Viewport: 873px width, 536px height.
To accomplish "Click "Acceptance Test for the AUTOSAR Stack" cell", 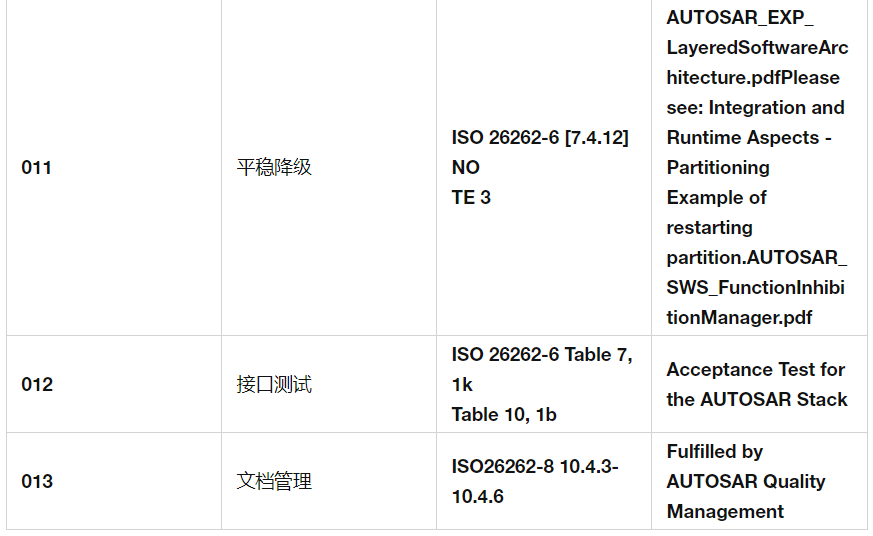I will click(757, 384).
